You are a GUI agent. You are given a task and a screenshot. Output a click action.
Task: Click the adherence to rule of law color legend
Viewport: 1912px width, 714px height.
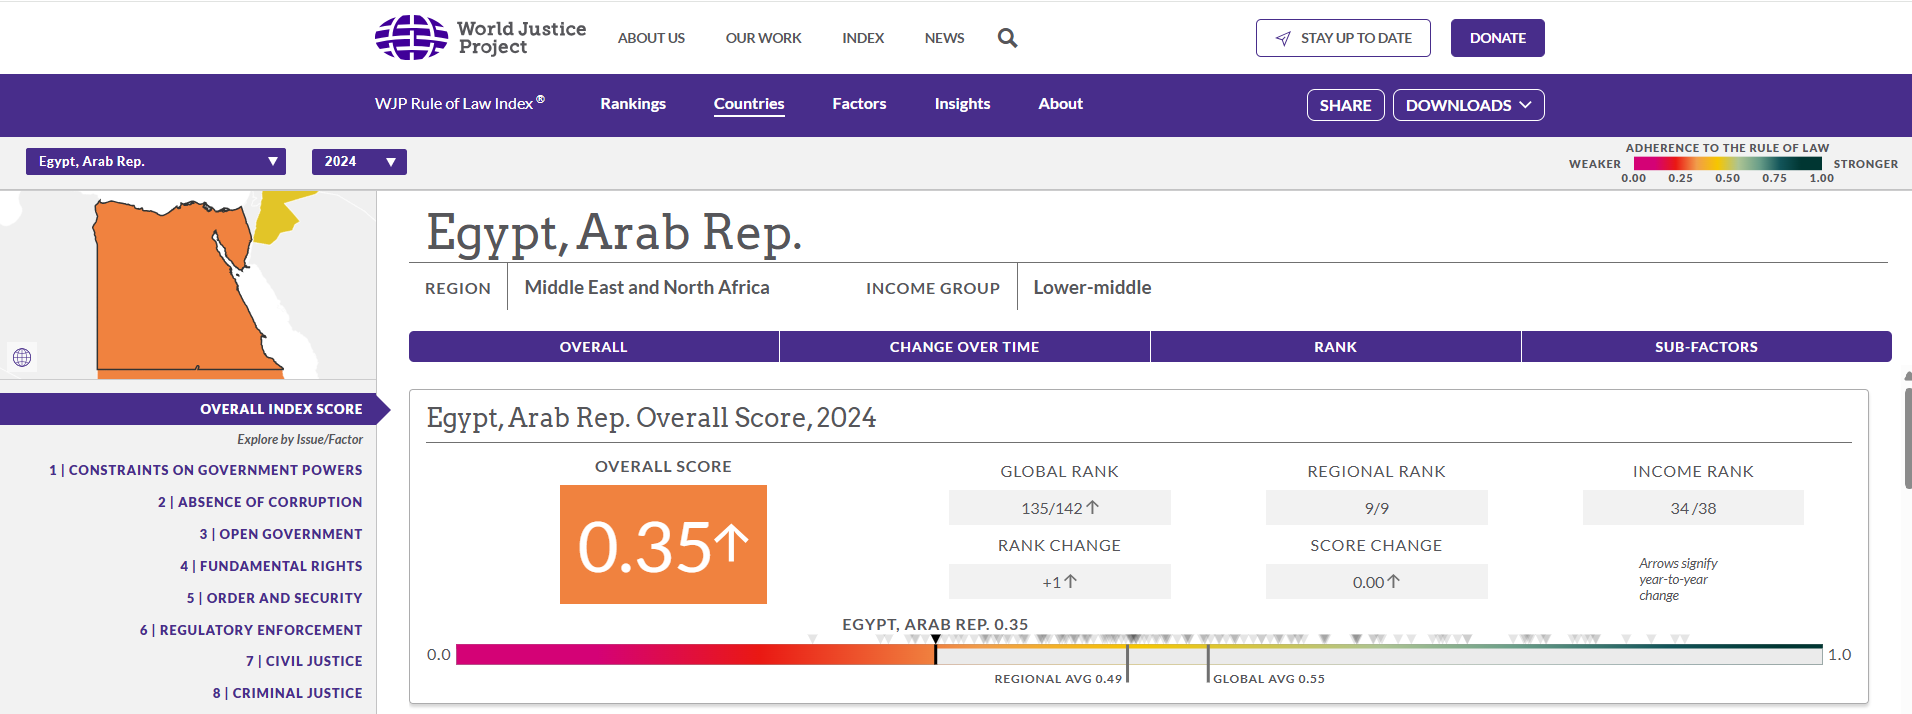click(1728, 163)
